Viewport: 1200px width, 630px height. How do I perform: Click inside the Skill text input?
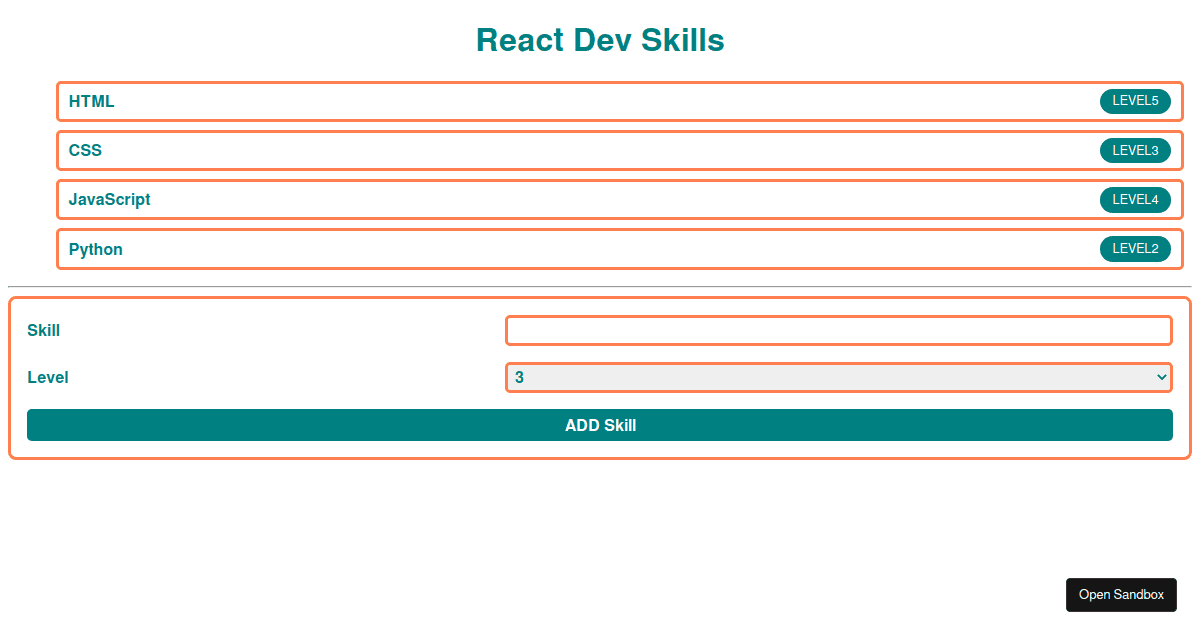[x=838, y=330]
